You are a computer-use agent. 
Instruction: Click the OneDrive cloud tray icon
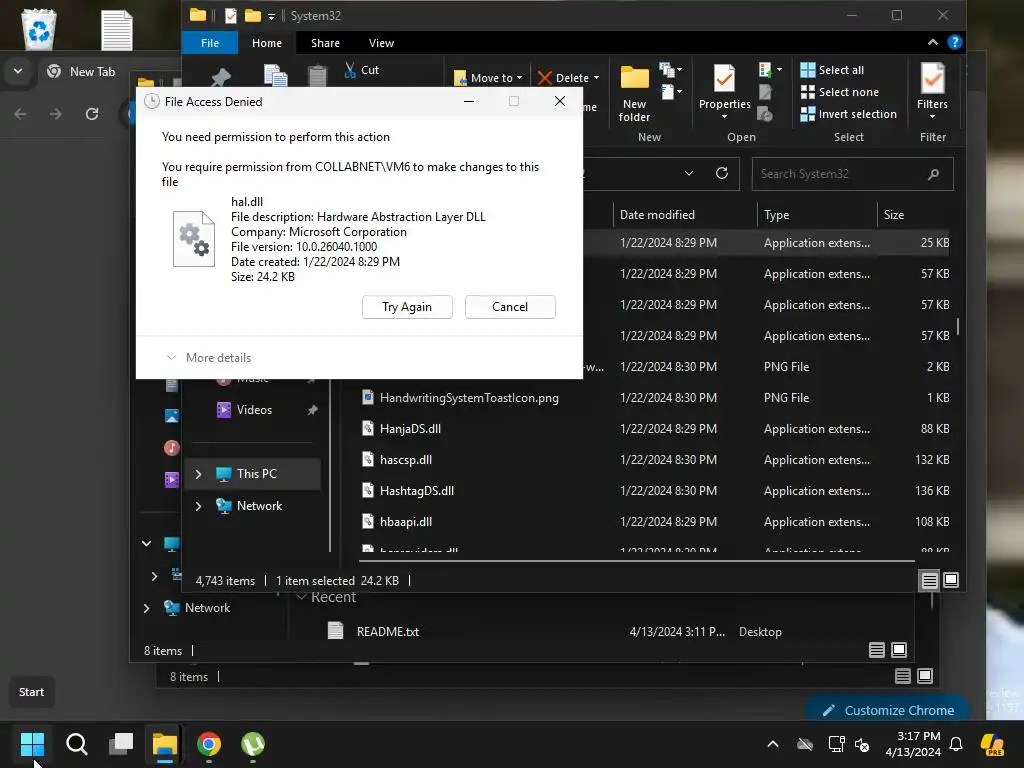coord(805,744)
